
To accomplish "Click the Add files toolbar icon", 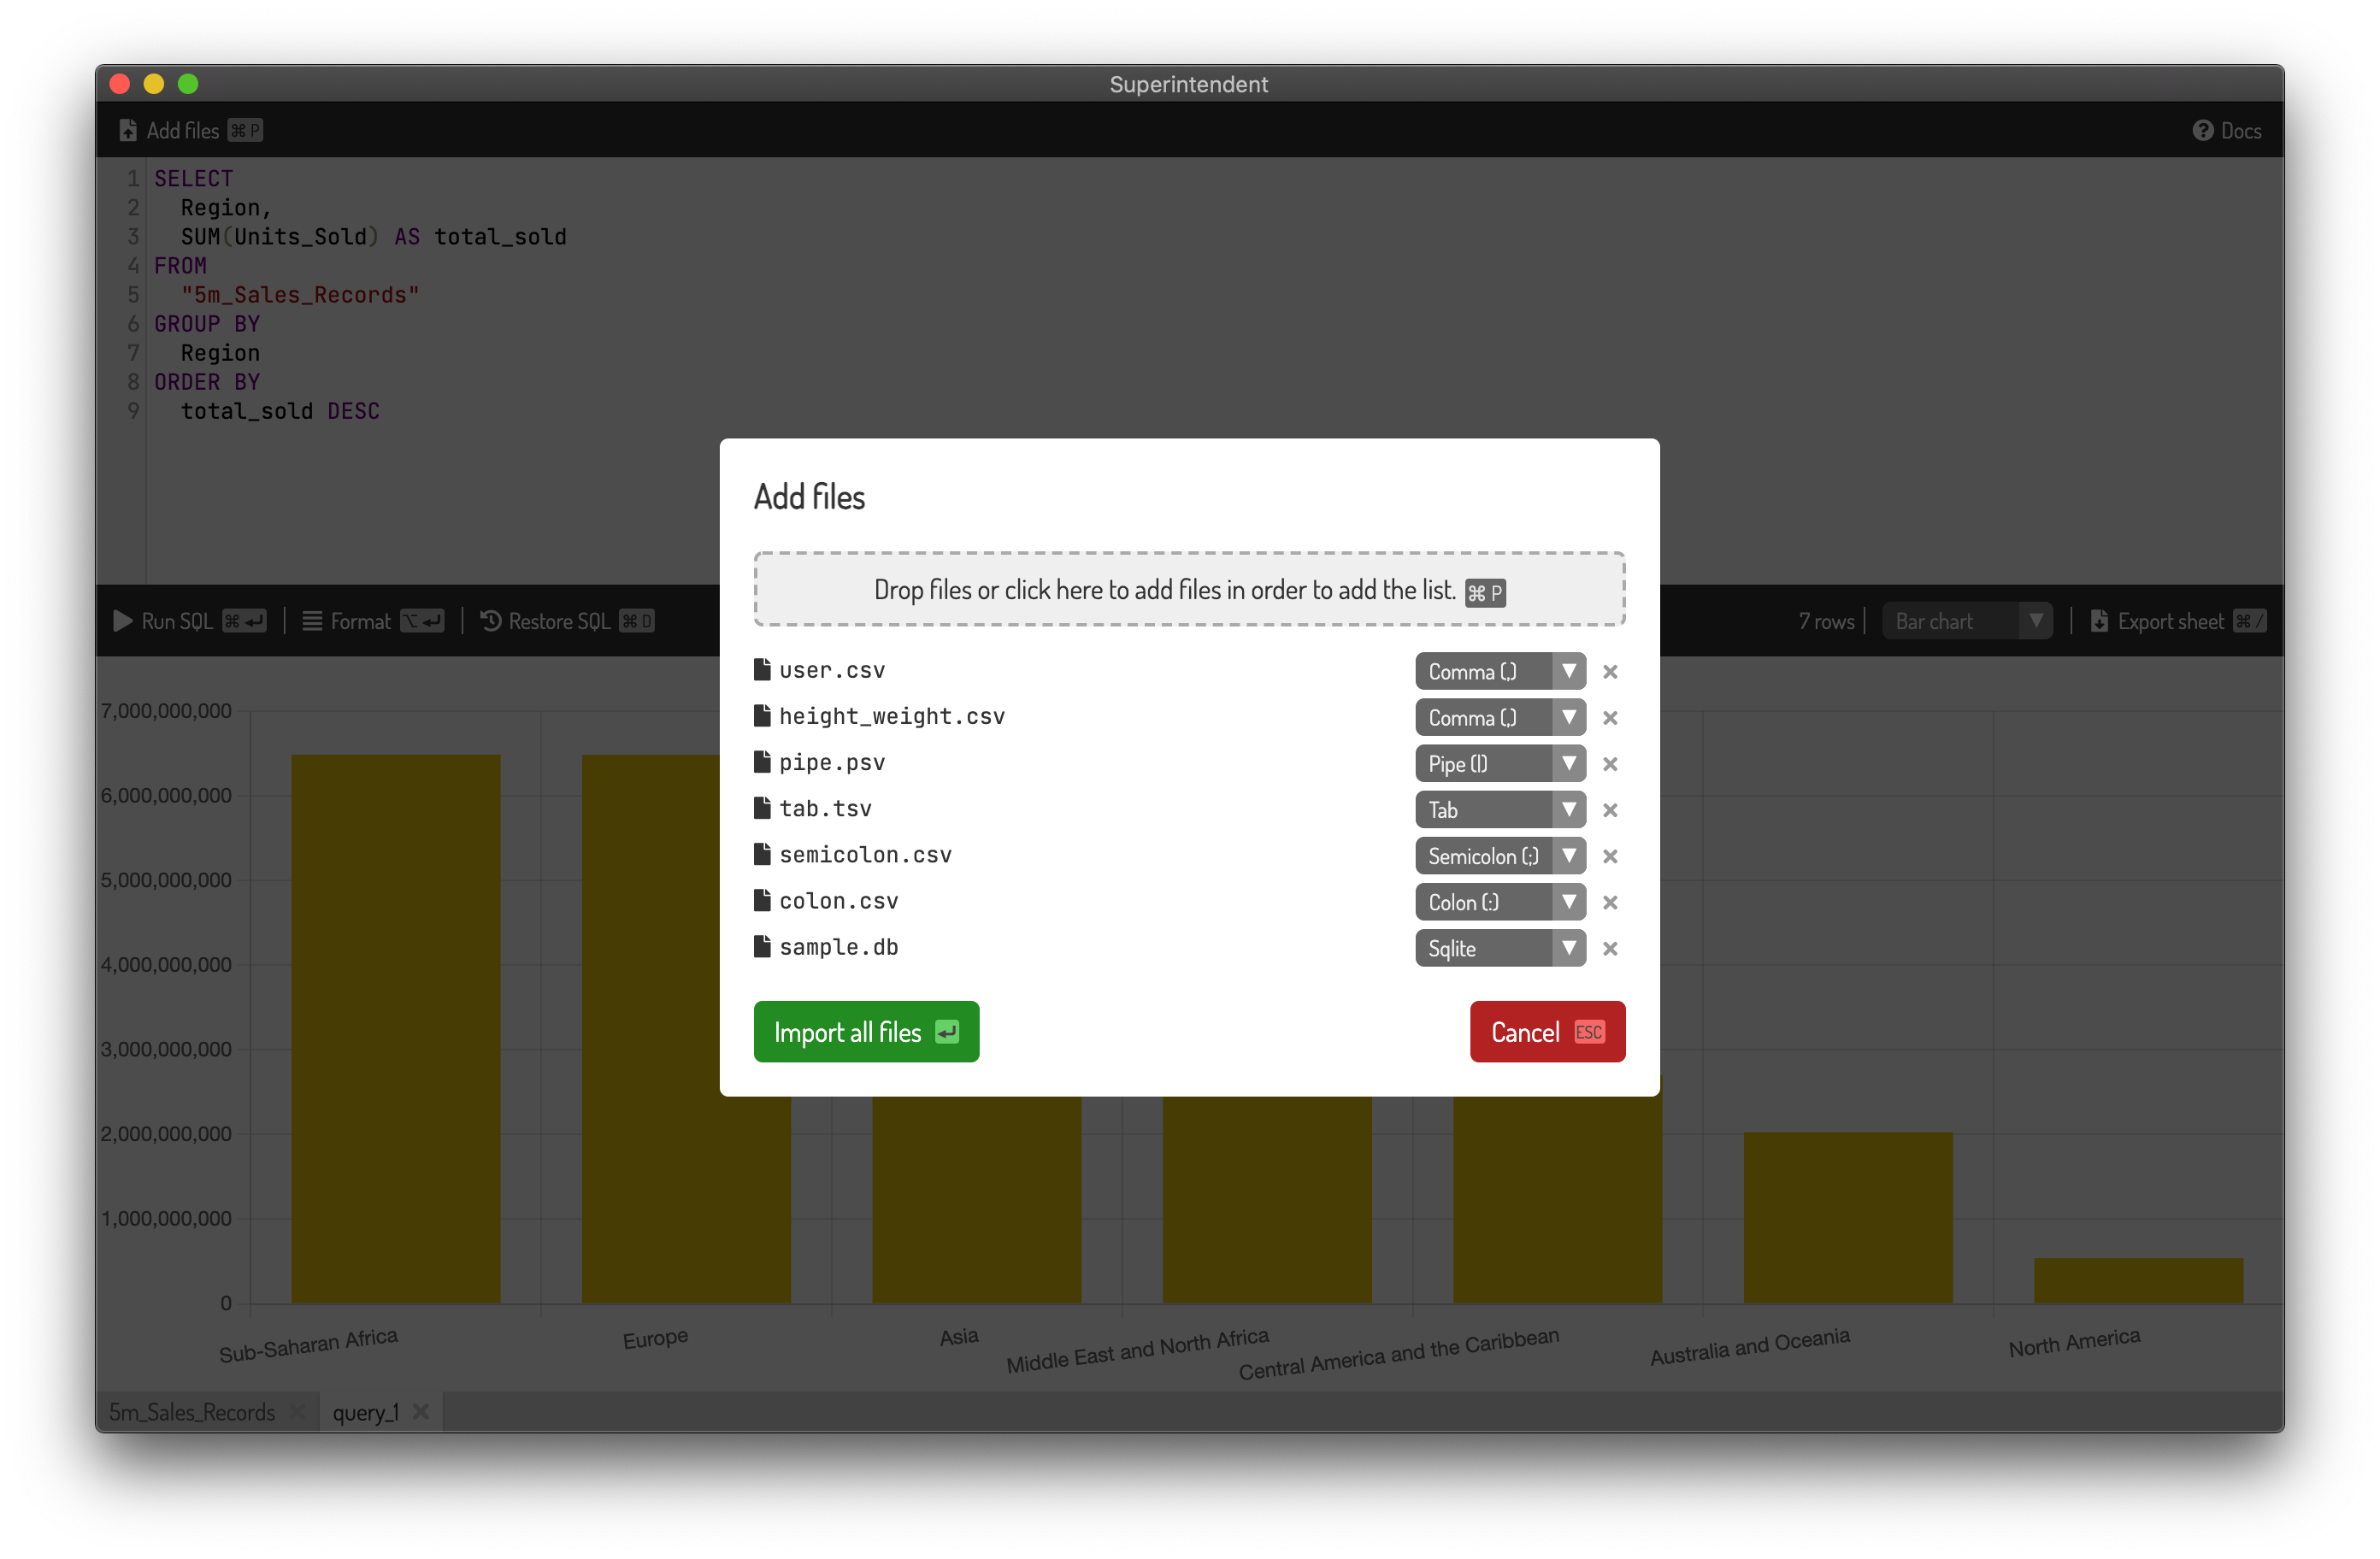I will (127, 129).
